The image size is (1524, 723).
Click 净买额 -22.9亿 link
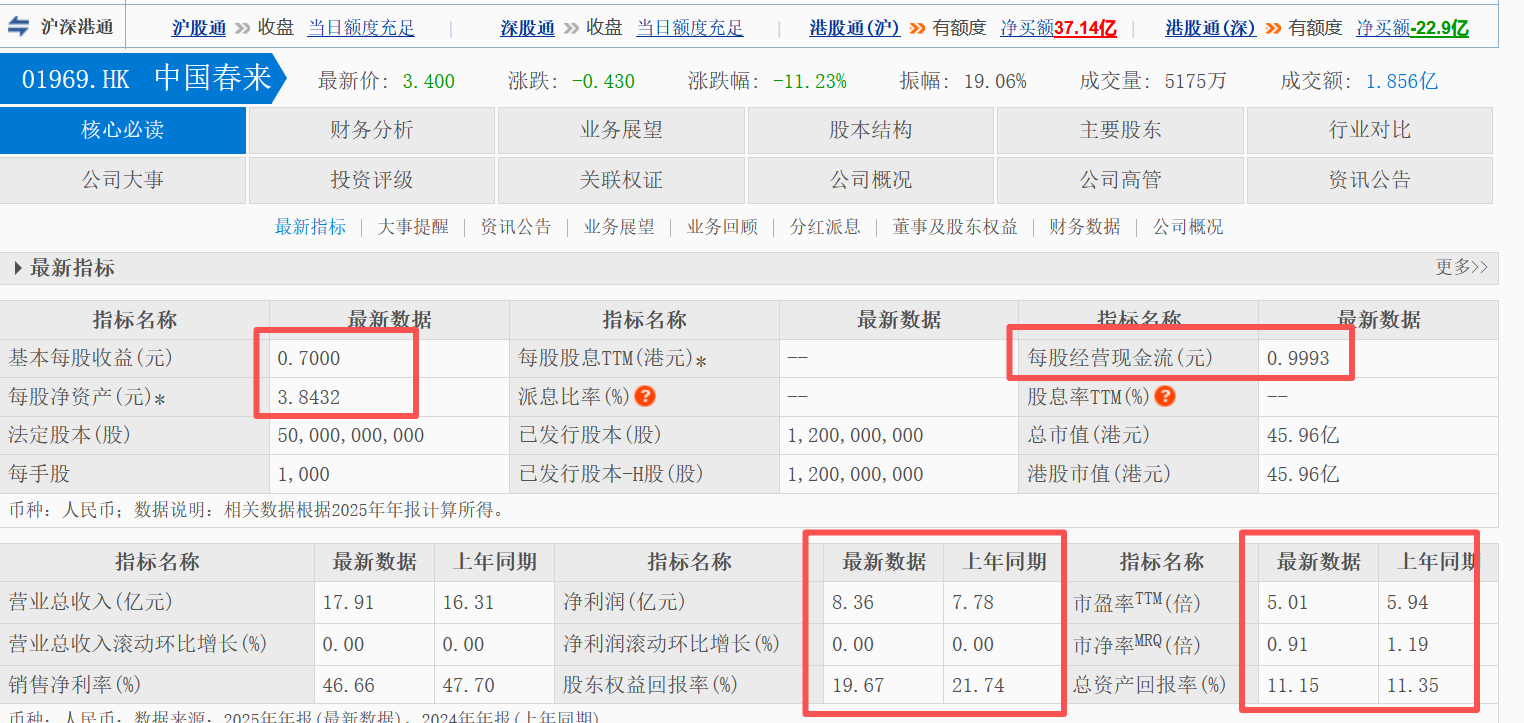1412,28
